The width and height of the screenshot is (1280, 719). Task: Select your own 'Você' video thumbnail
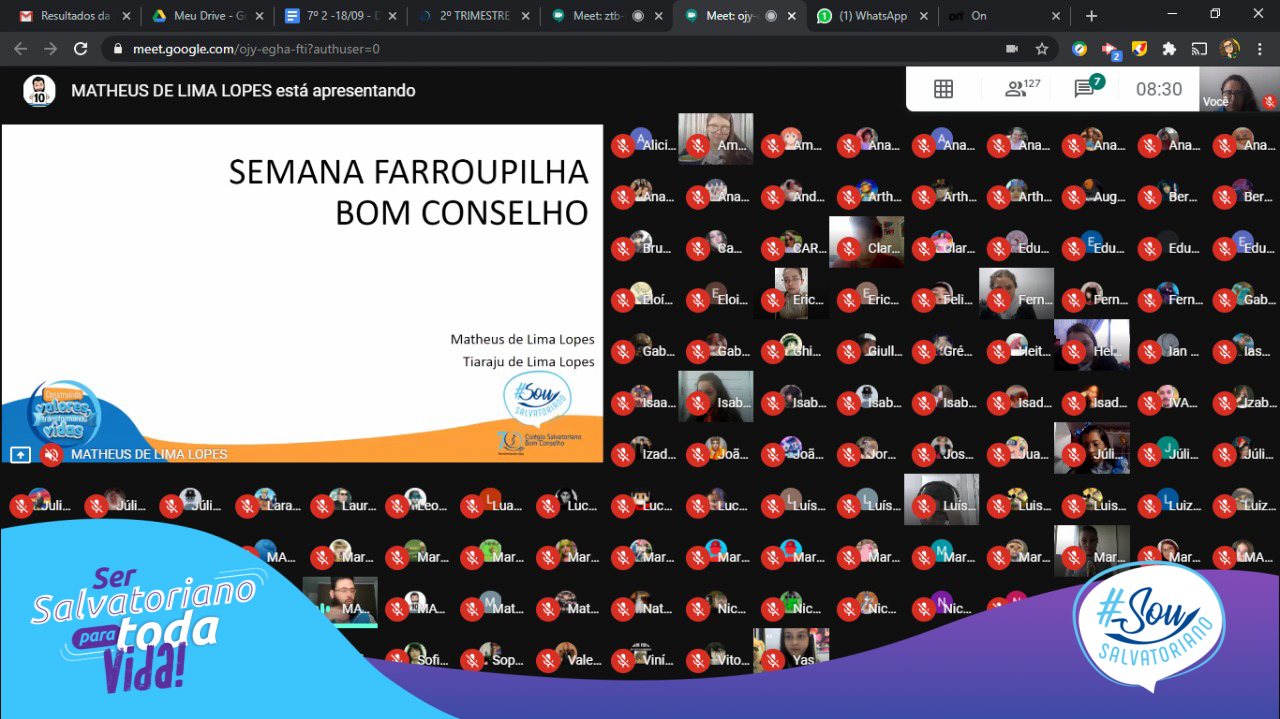[1240, 89]
